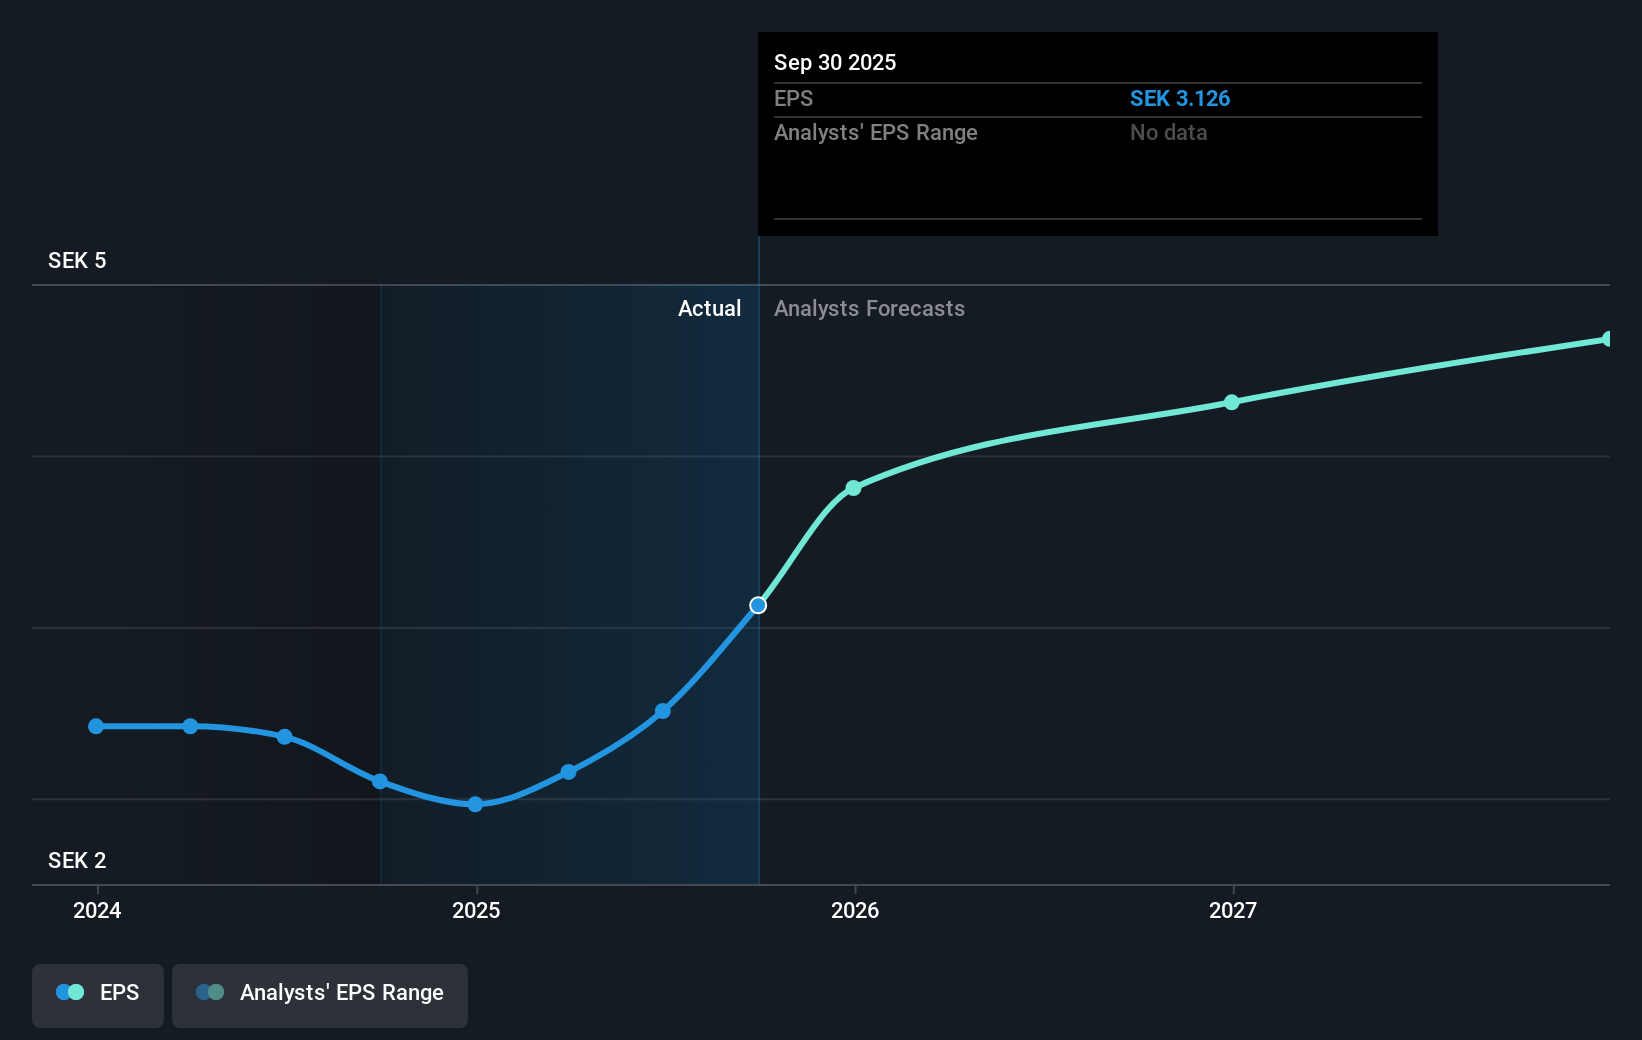Click the 2025 label on the x-axis
The image size is (1642, 1040).
pos(477,911)
